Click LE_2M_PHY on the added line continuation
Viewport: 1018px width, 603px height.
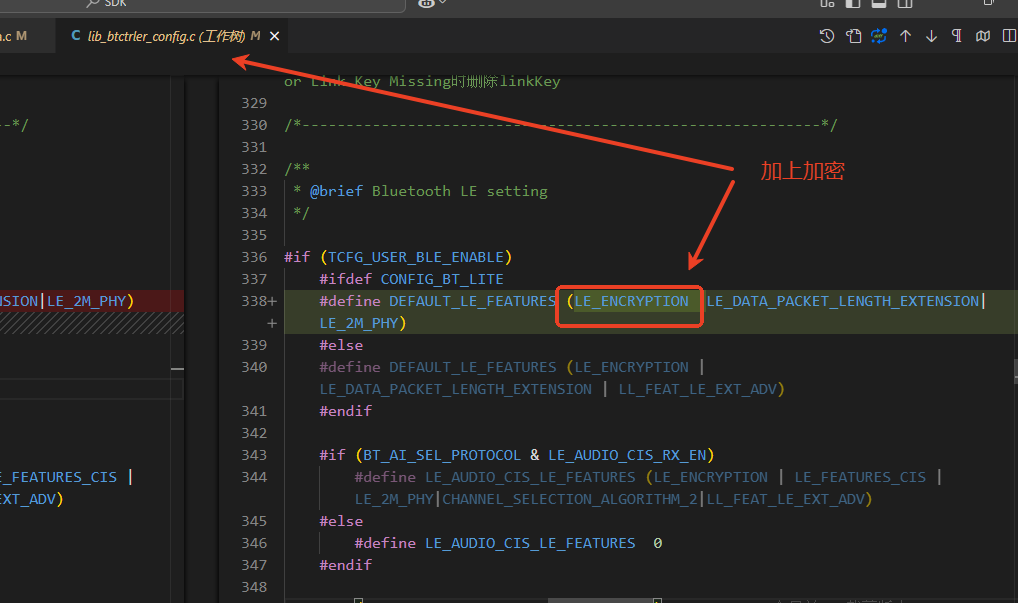point(358,323)
